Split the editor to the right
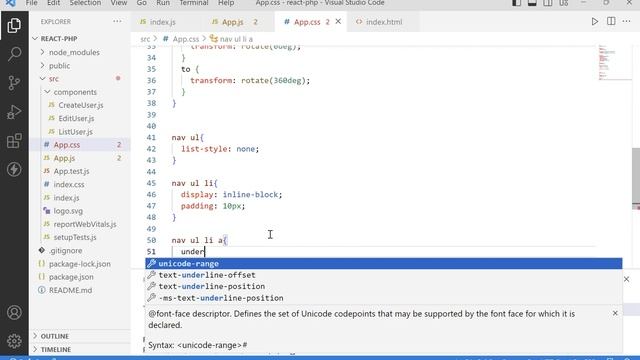This screenshot has width=640, height=360. pyautogui.click(x=611, y=22)
